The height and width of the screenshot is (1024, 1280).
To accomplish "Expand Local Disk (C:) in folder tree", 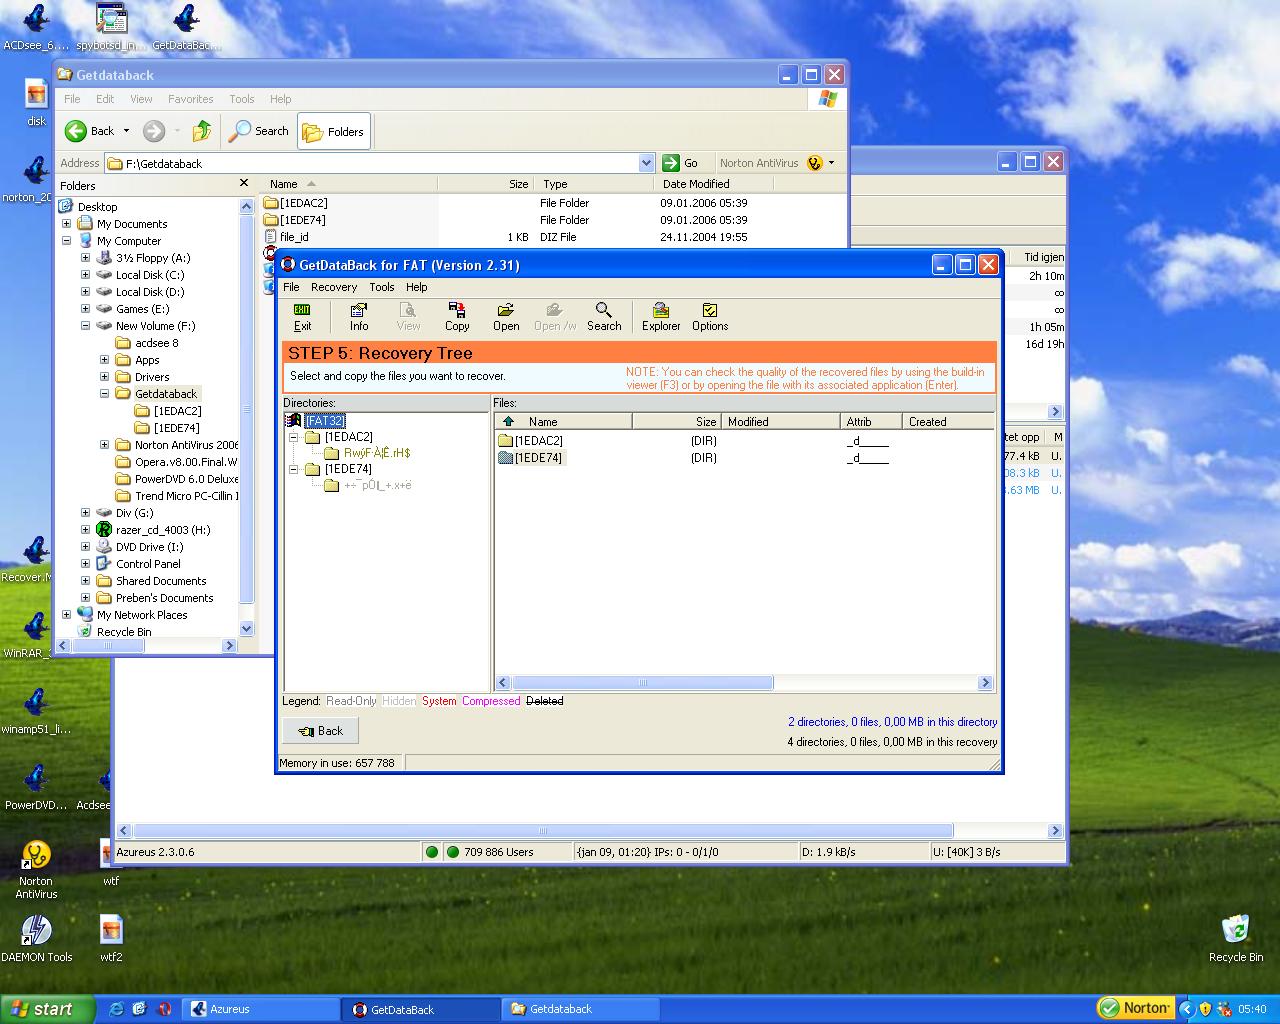I will click(x=86, y=275).
